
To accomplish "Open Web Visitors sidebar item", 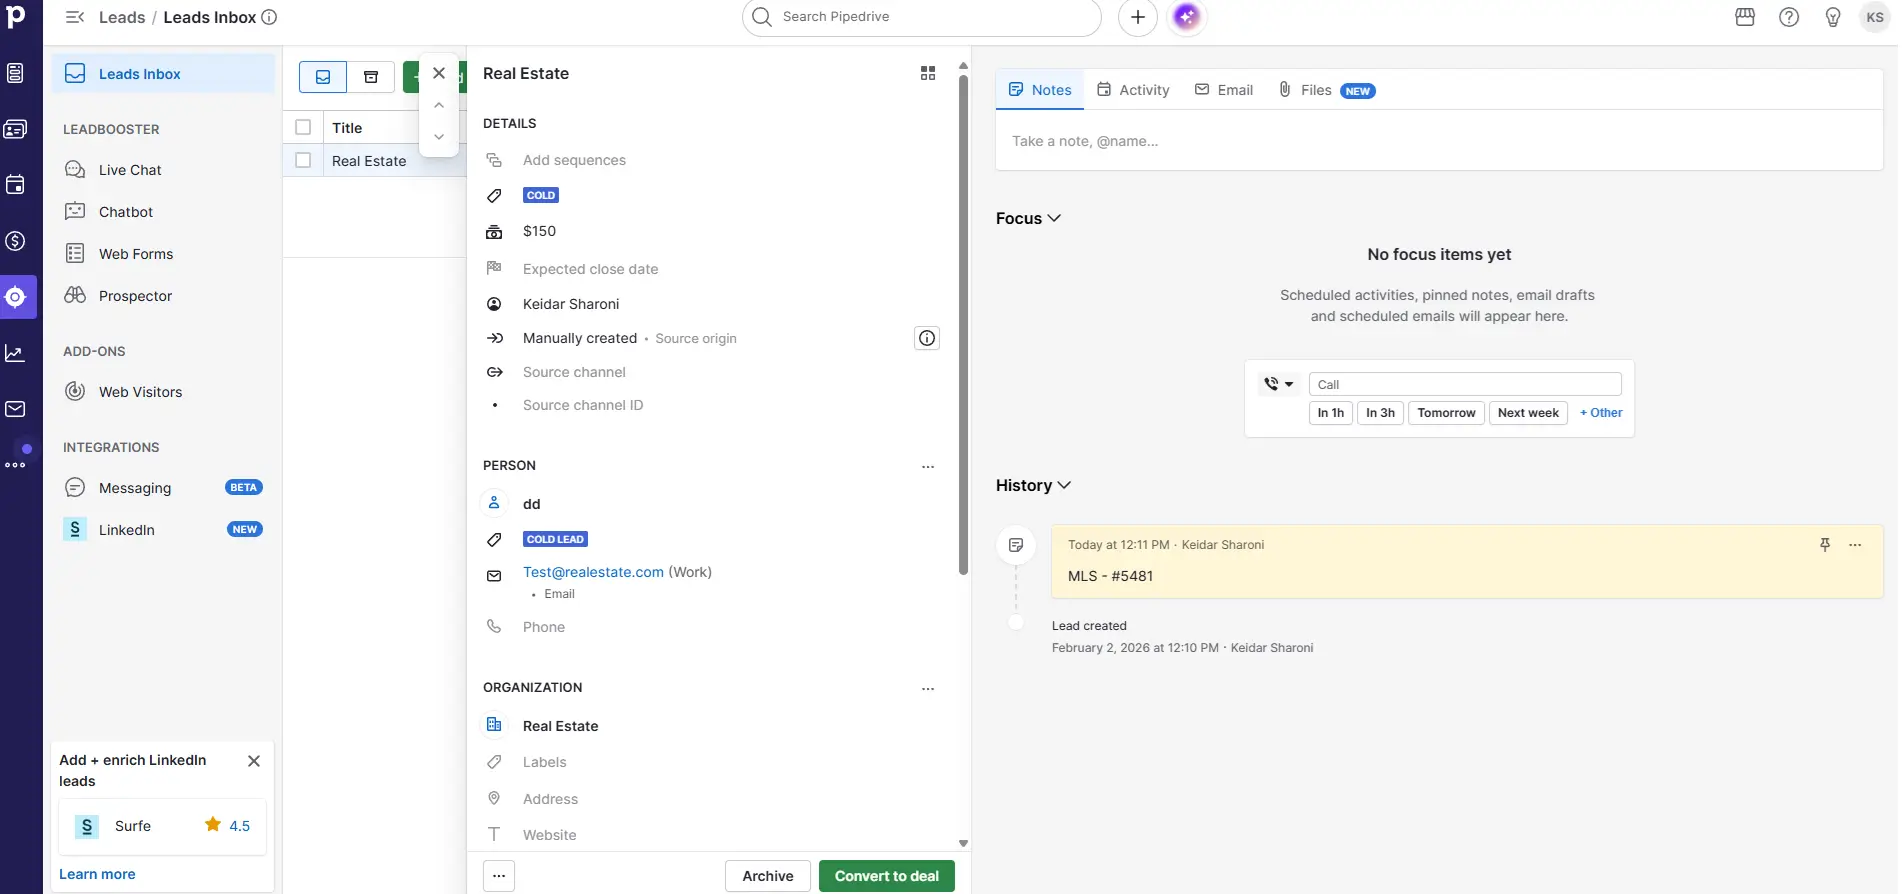I will pyautogui.click(x=163, y=392).
